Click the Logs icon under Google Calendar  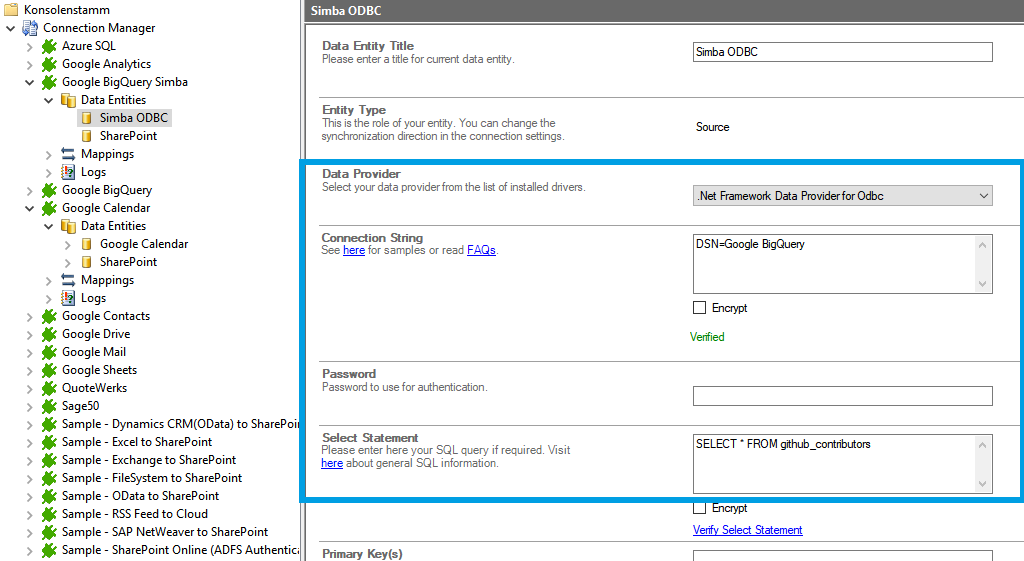pyautogui.click(x=68, y=298)
